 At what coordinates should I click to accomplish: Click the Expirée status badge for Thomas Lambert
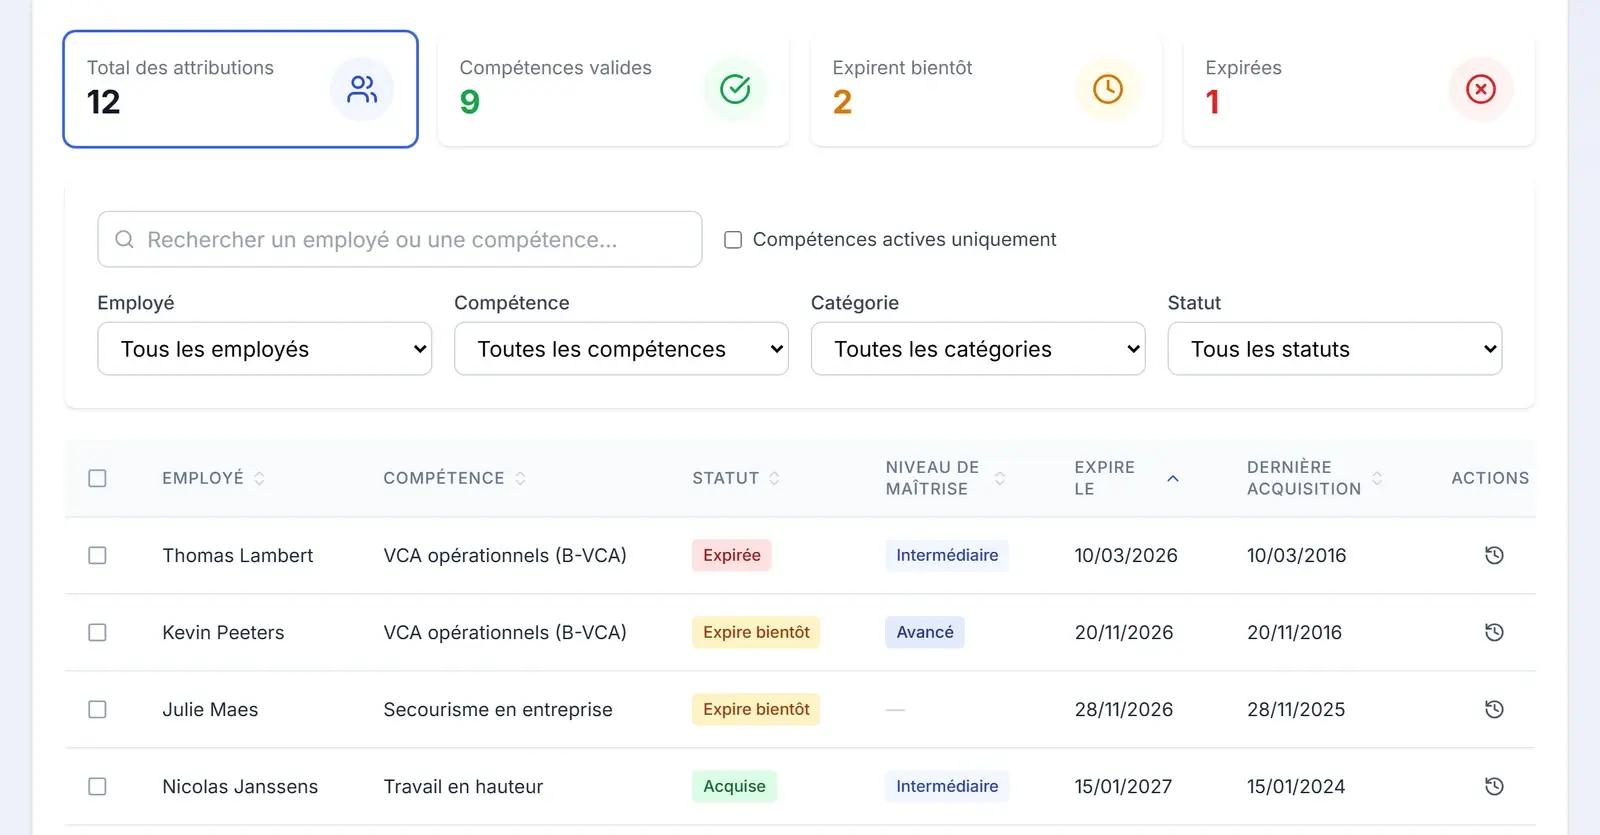(x=732, y=555)
